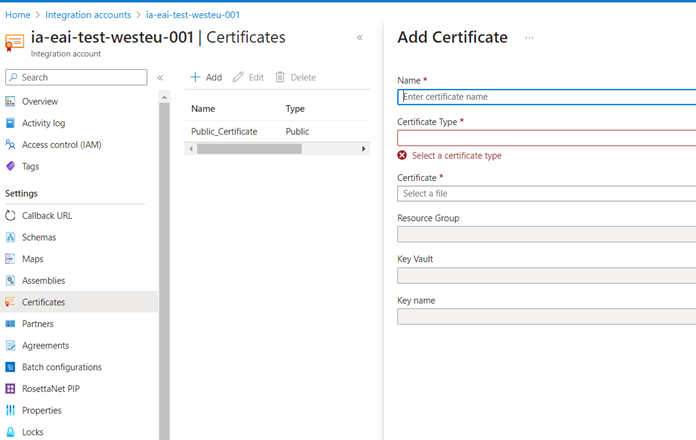Screen dimensions: 696x440
Task: Select Tags menu item
Action: tap(31, 166)
